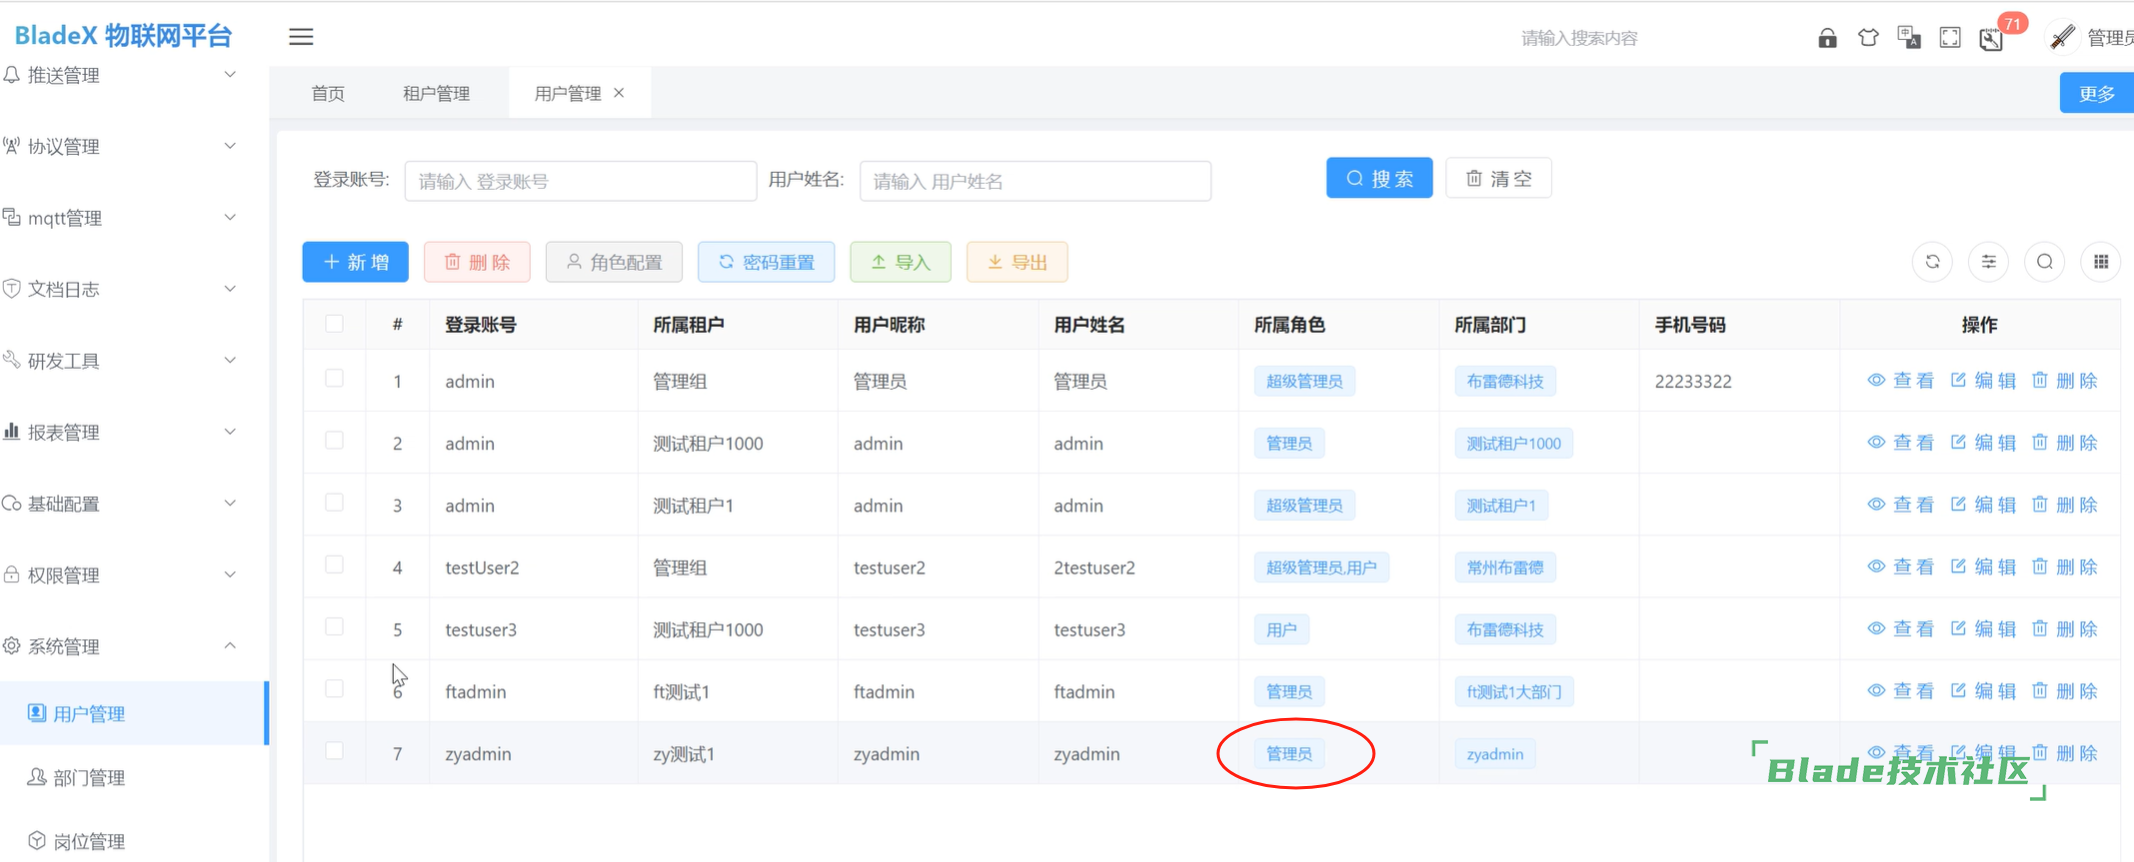Click the red 删除 toolbar button
Image resolution: width=2134 pixels, height=862 pixels.
(x=477, y=262)
